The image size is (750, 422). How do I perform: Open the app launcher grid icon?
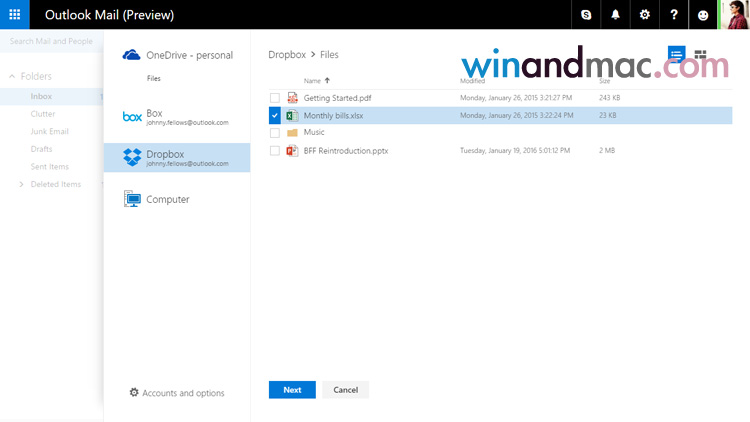(15, 15)
